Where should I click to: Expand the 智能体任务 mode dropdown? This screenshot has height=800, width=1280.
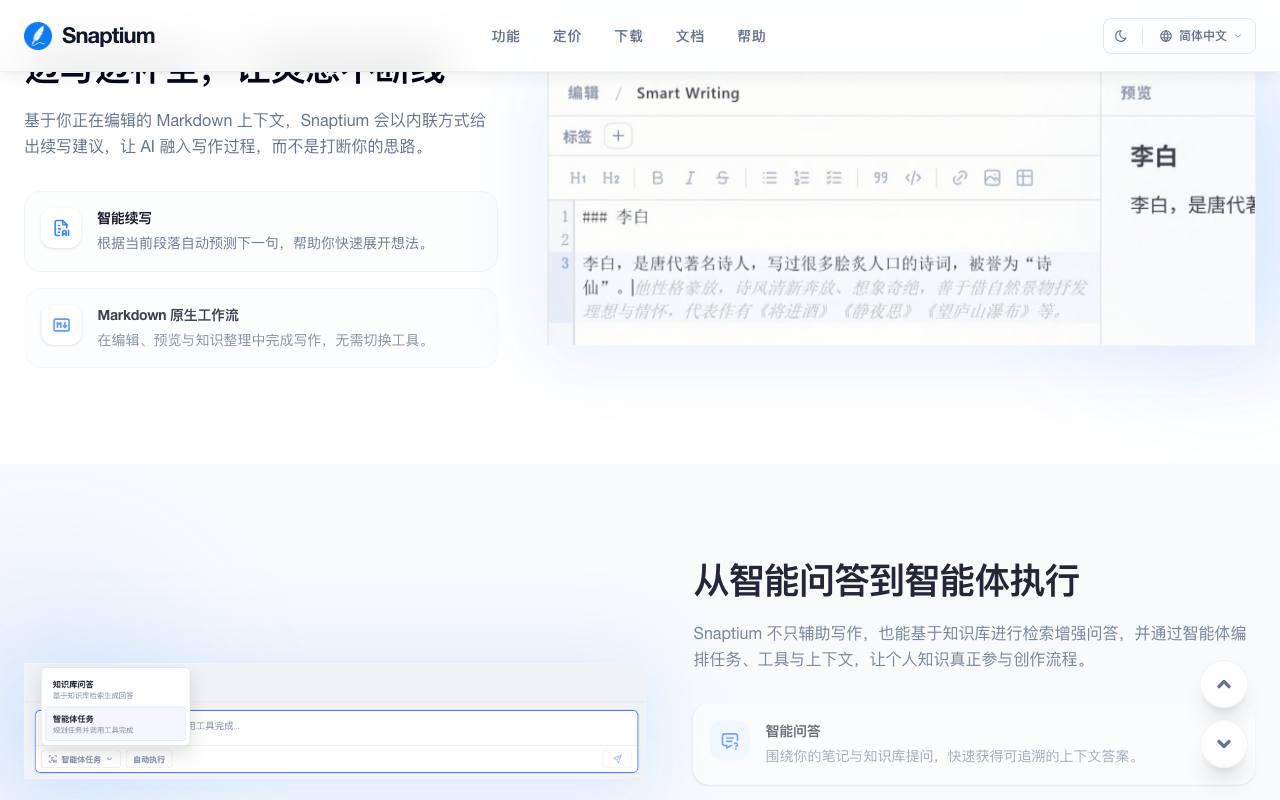[x=81, y=759]
